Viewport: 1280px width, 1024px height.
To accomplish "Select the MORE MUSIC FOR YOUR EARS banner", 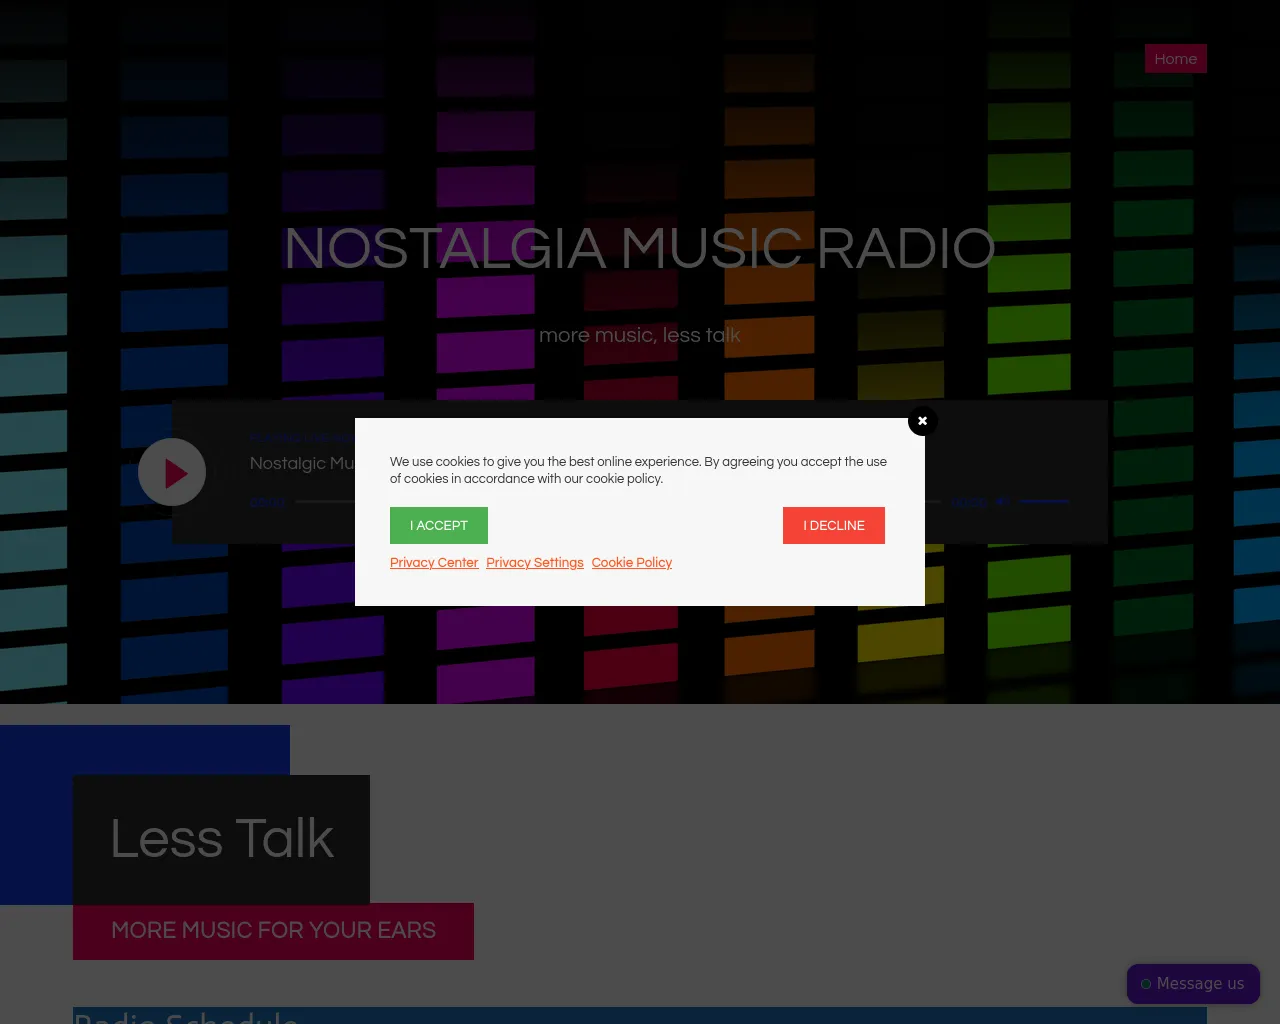I will (273, 931).
